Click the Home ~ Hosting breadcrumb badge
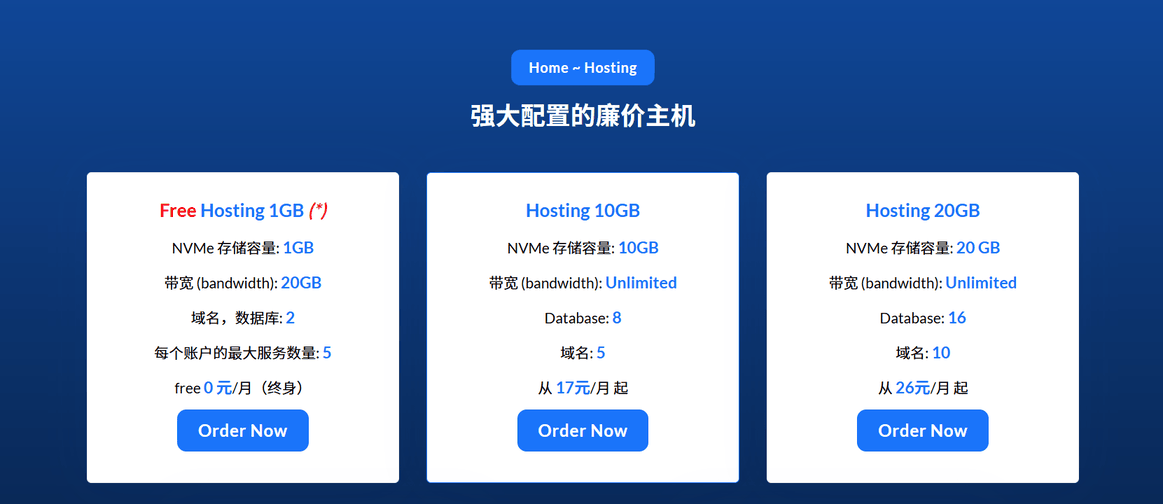 pos(582,68)
